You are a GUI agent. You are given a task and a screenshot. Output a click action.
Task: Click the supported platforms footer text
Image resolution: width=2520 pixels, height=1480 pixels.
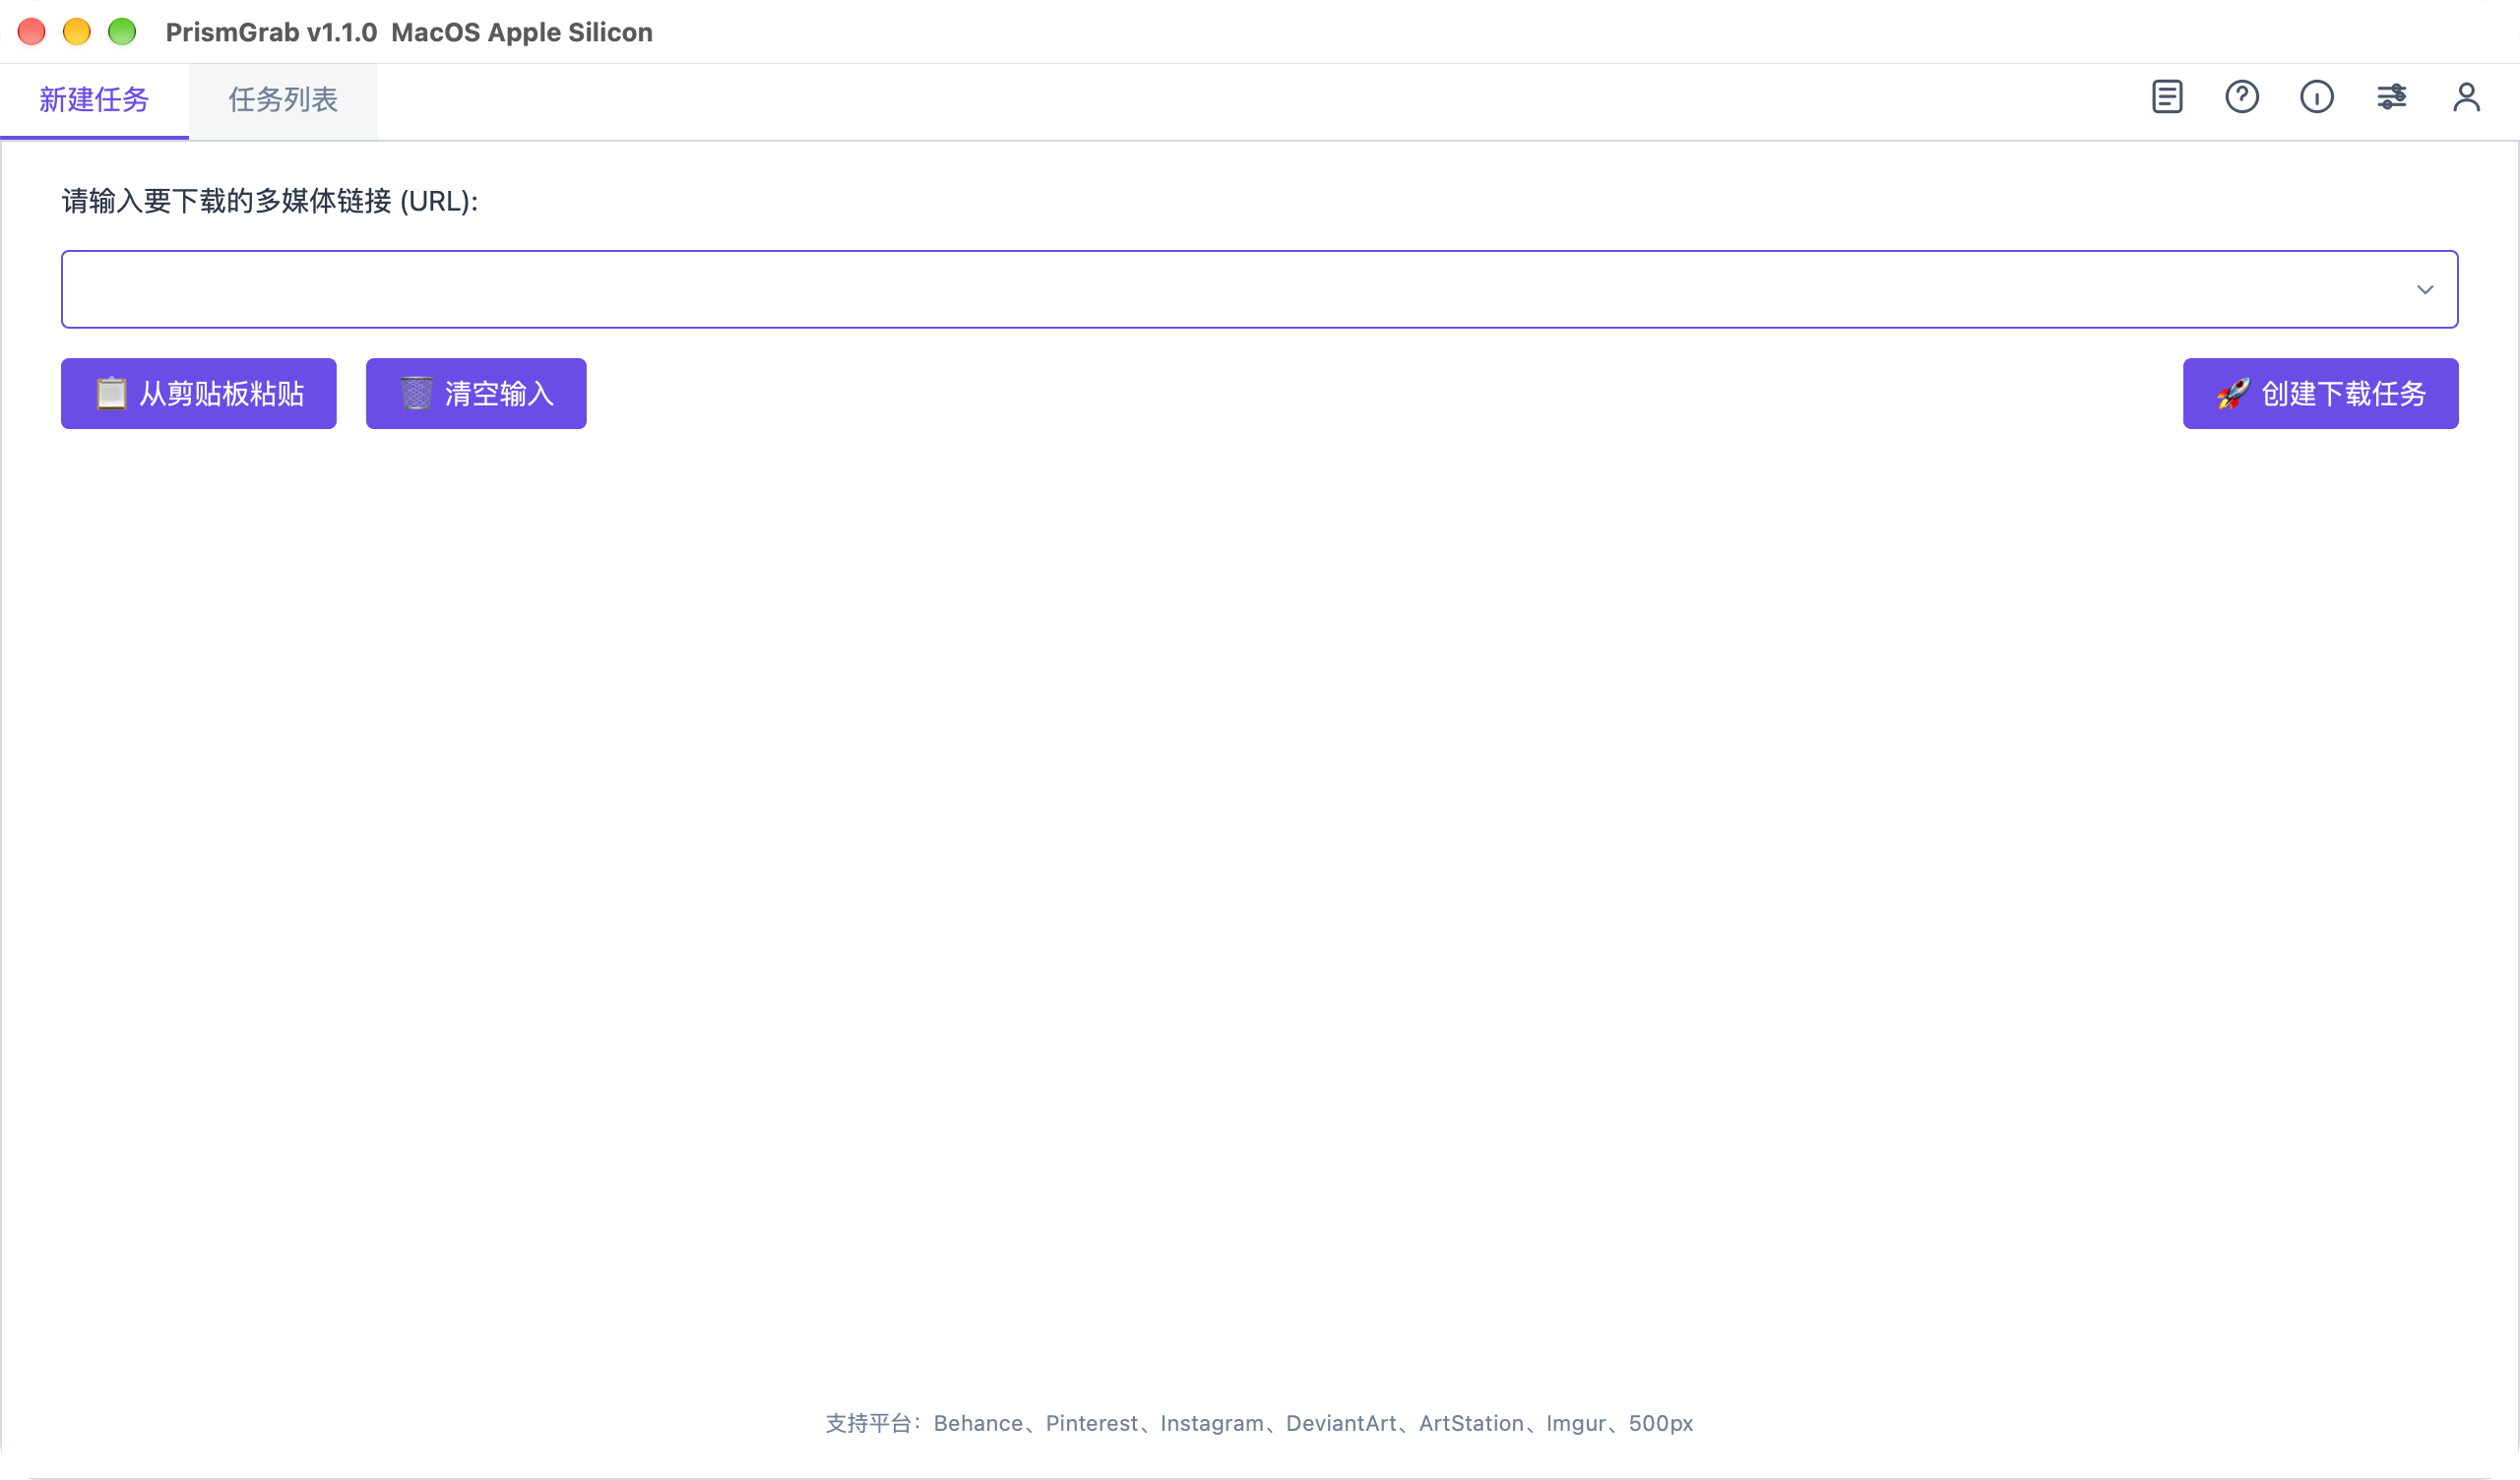[1260, 1423]
